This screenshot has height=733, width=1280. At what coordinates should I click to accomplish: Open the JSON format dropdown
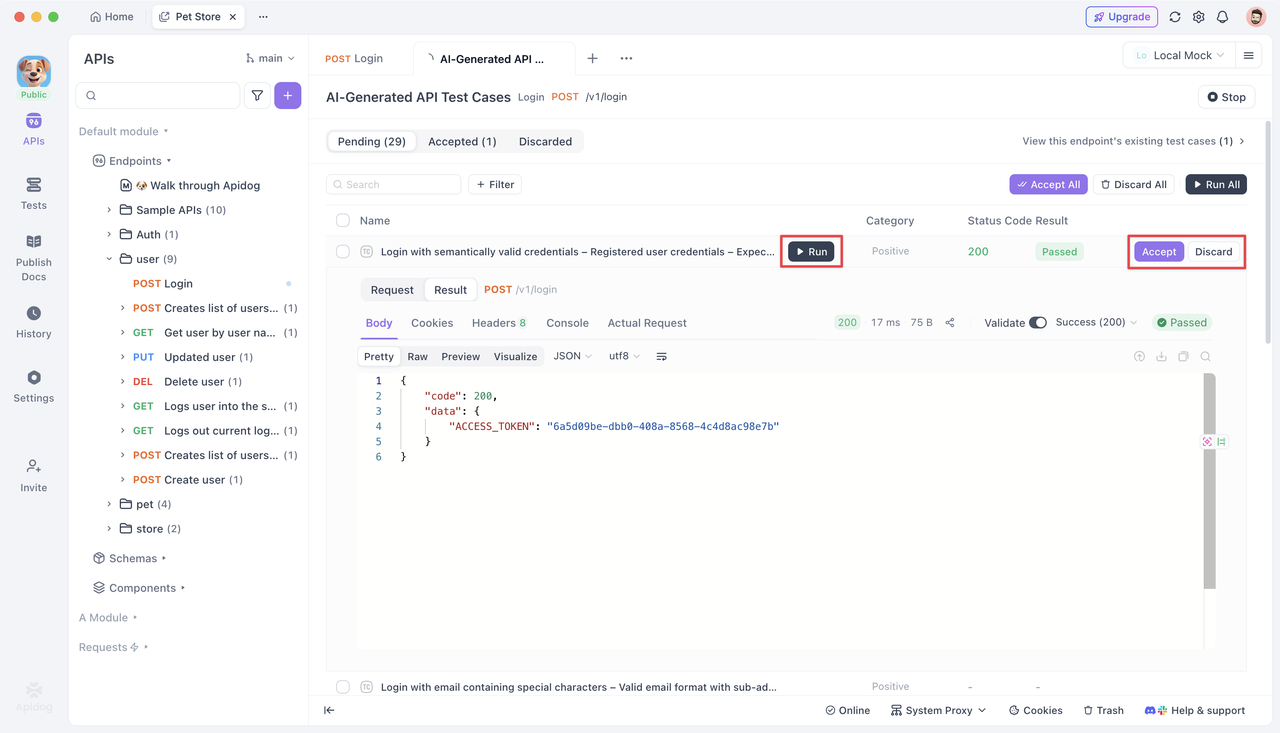coord(573,357)
